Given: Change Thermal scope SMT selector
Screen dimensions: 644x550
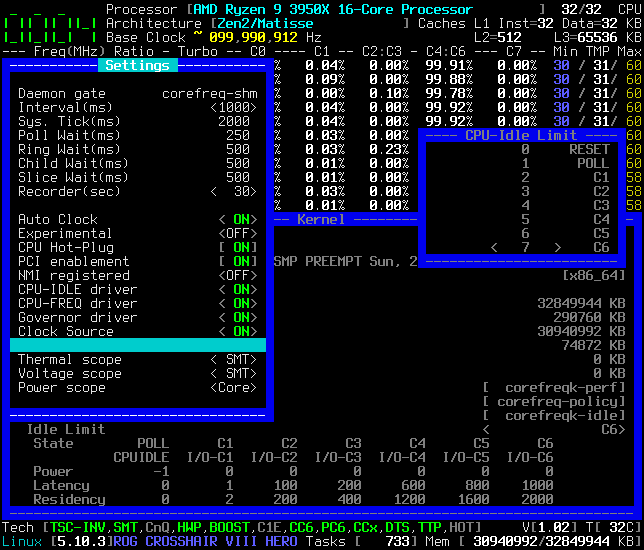Looking at the screenshot, I should click(x=234, y=359).
